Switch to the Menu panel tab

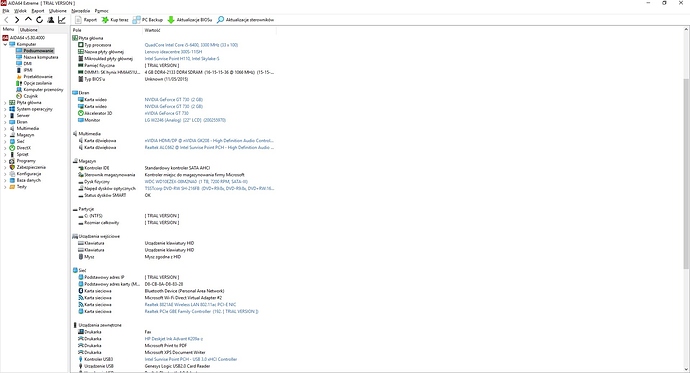coord(8,29)
